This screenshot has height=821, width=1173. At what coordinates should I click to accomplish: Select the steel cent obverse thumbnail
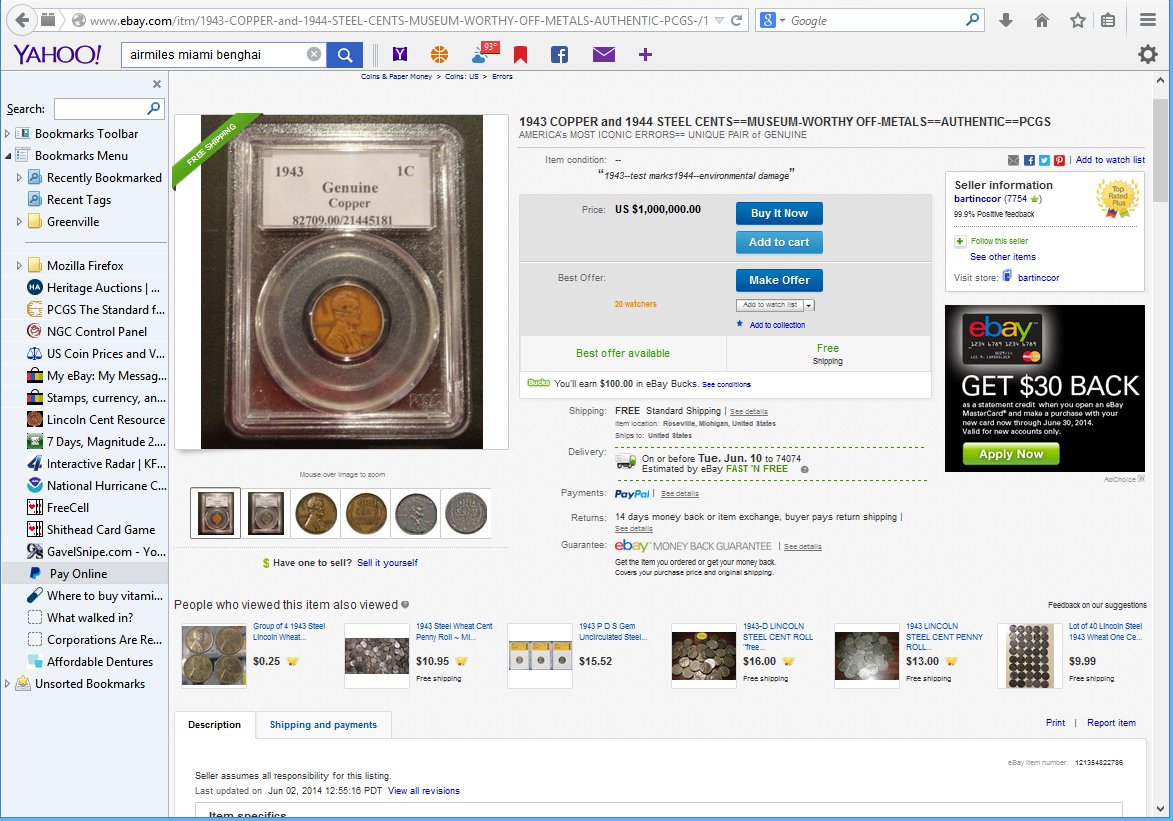[x=416, y=513]
